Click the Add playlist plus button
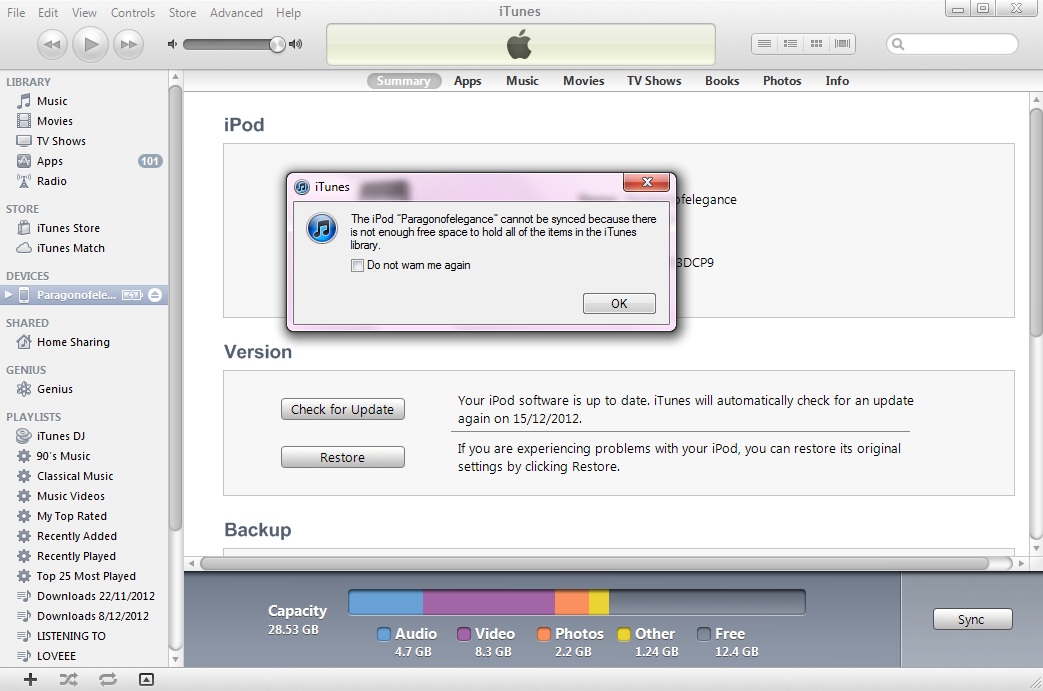Image resolution: width=1043 pixels, height=691 pixels. [30, 679]
